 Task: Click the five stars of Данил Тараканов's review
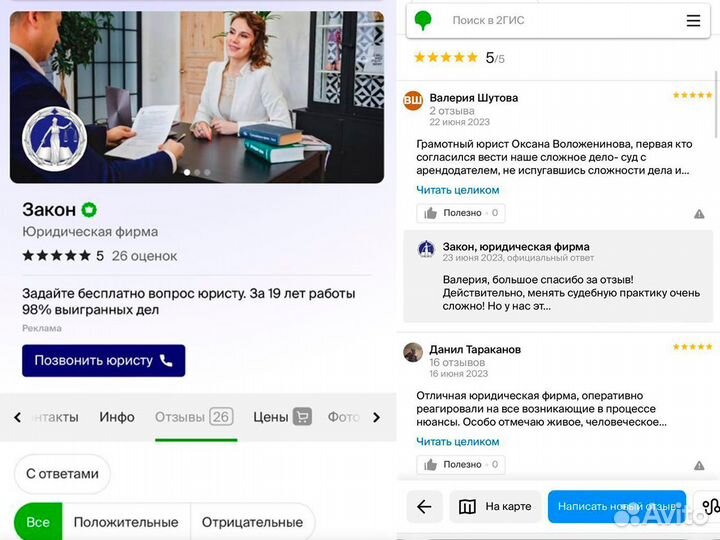pyautogui.click(x=692, y=347)
